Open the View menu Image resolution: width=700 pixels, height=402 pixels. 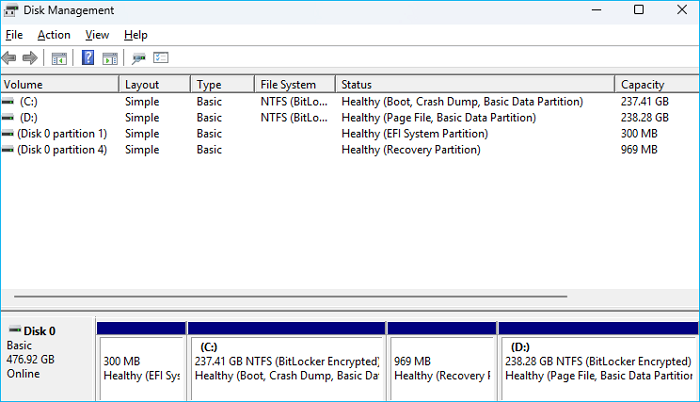[x=97, y=35]
